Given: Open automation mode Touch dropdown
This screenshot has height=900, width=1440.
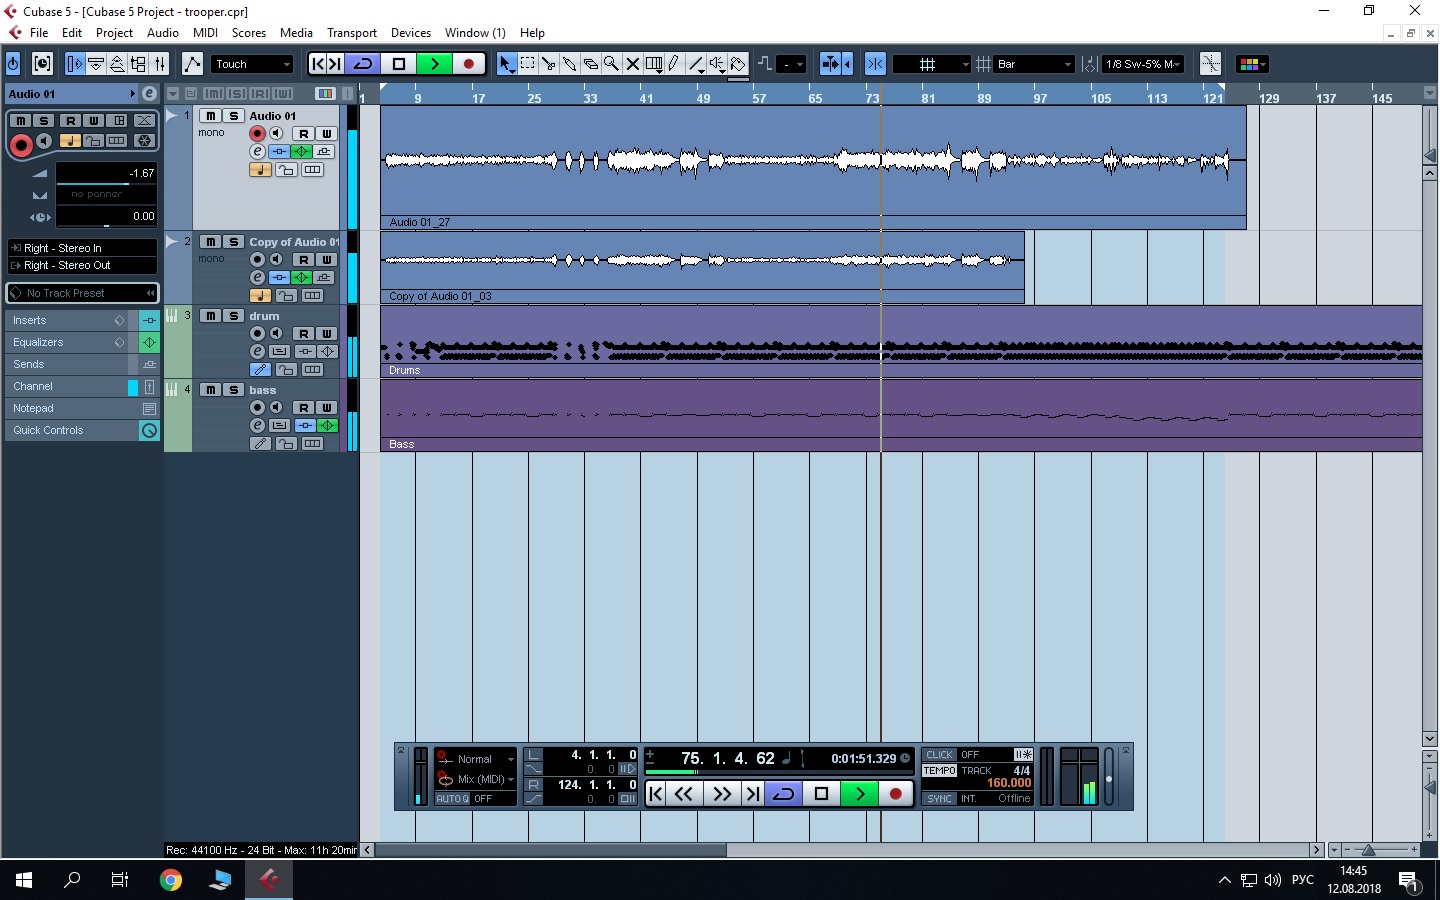Looking at the screenshot, I should [x=252, y=64].
